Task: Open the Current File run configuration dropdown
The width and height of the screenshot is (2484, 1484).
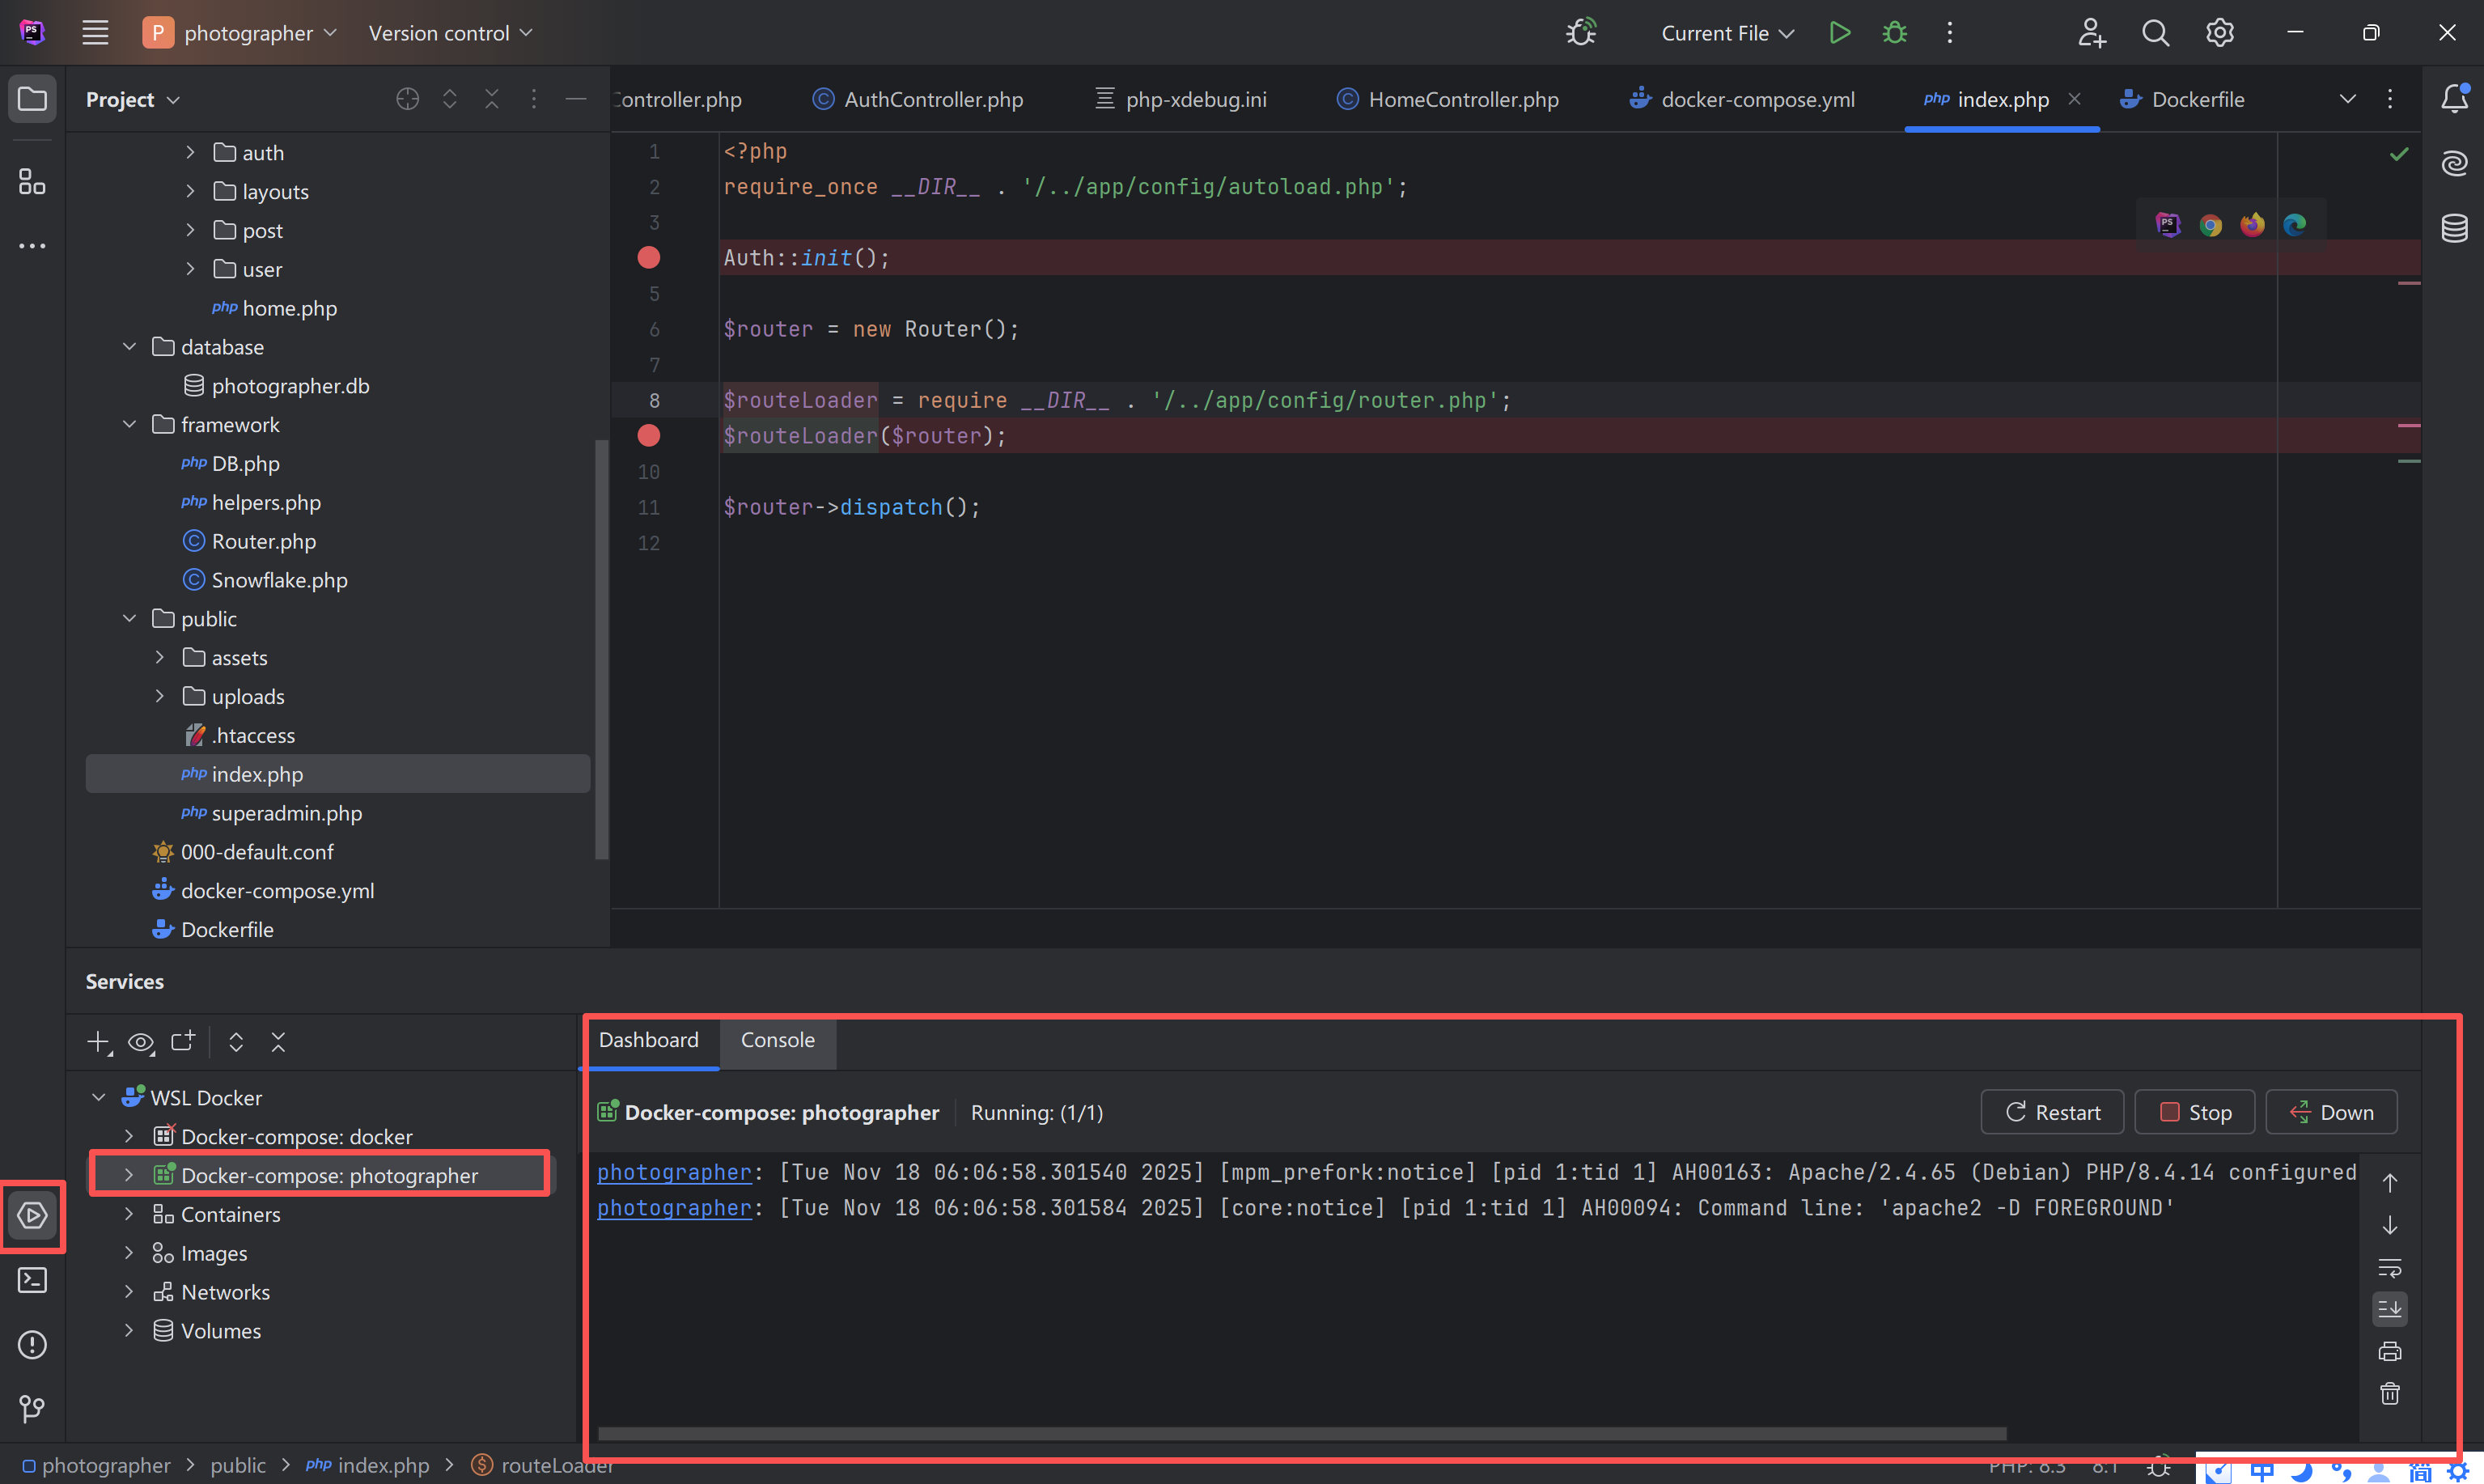Action: tap(1727, 33)
